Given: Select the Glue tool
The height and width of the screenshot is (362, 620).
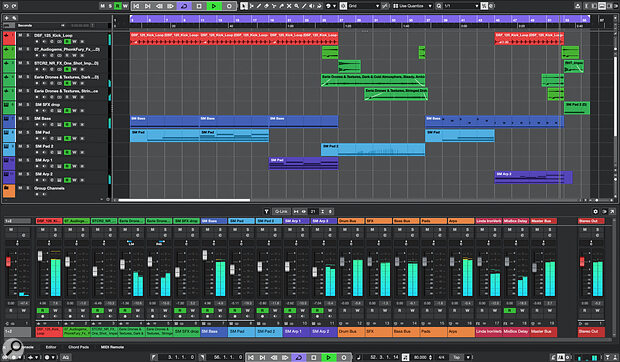Looking at the screenshot, I should pos(282,6).
